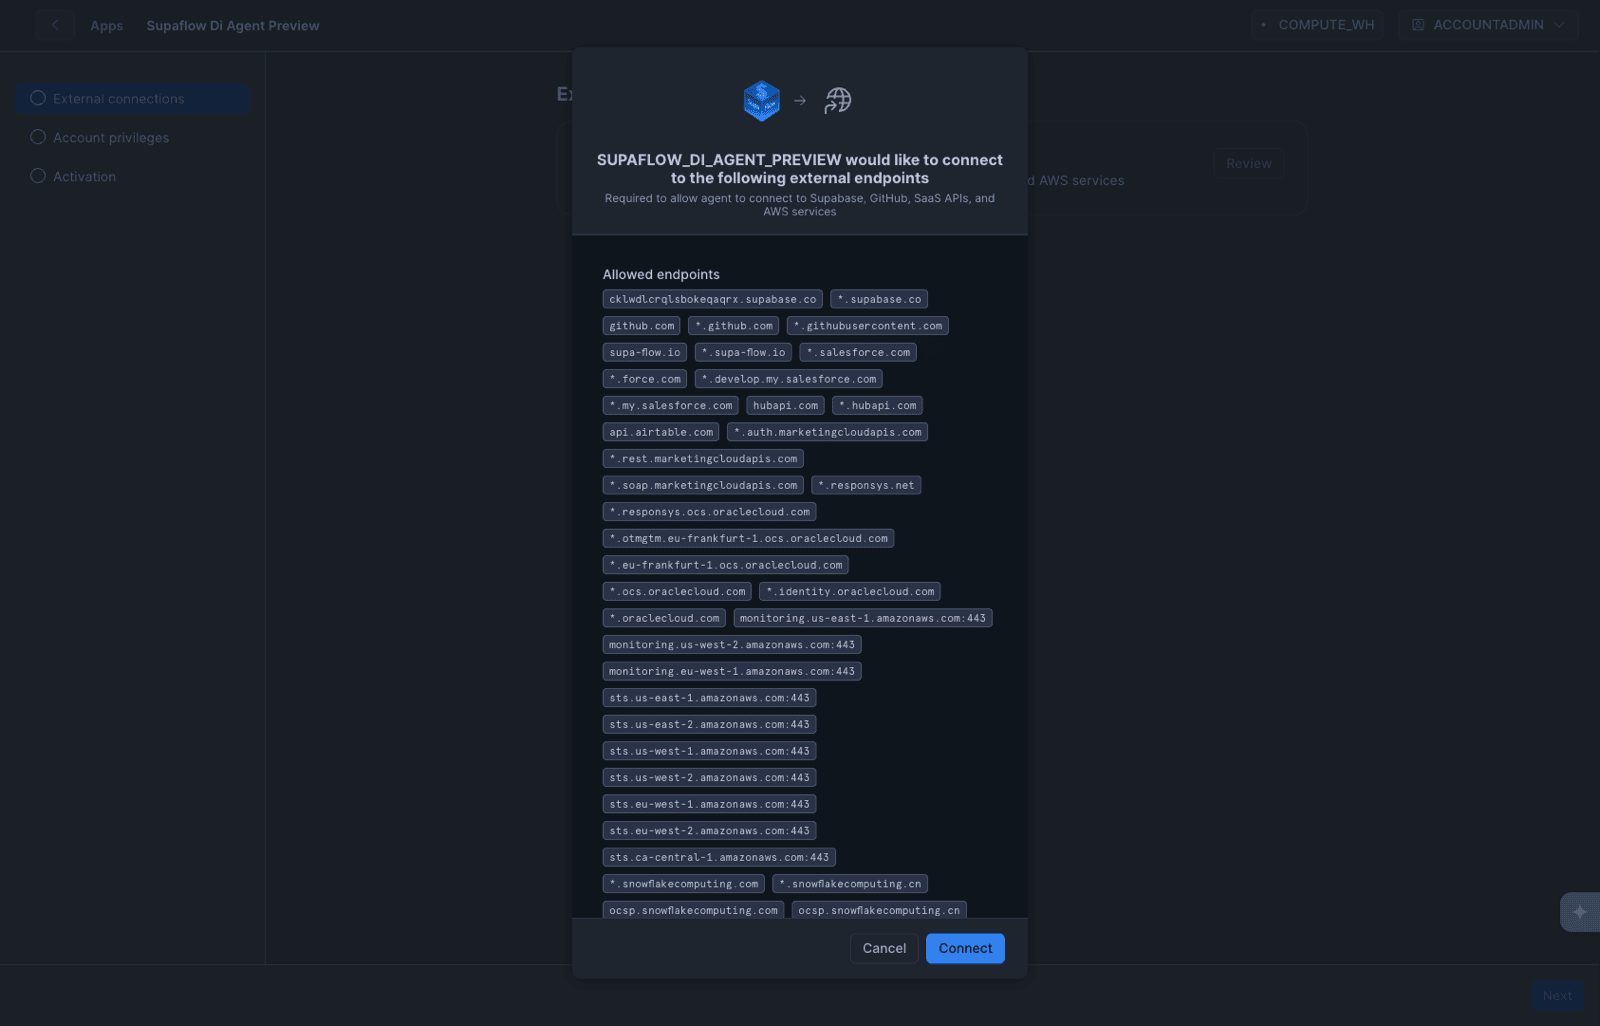1600x1026 pixels.
Task: Click sts.us-west-2.amazonaws.com:443 chip
Action: [x=710, y=778]
